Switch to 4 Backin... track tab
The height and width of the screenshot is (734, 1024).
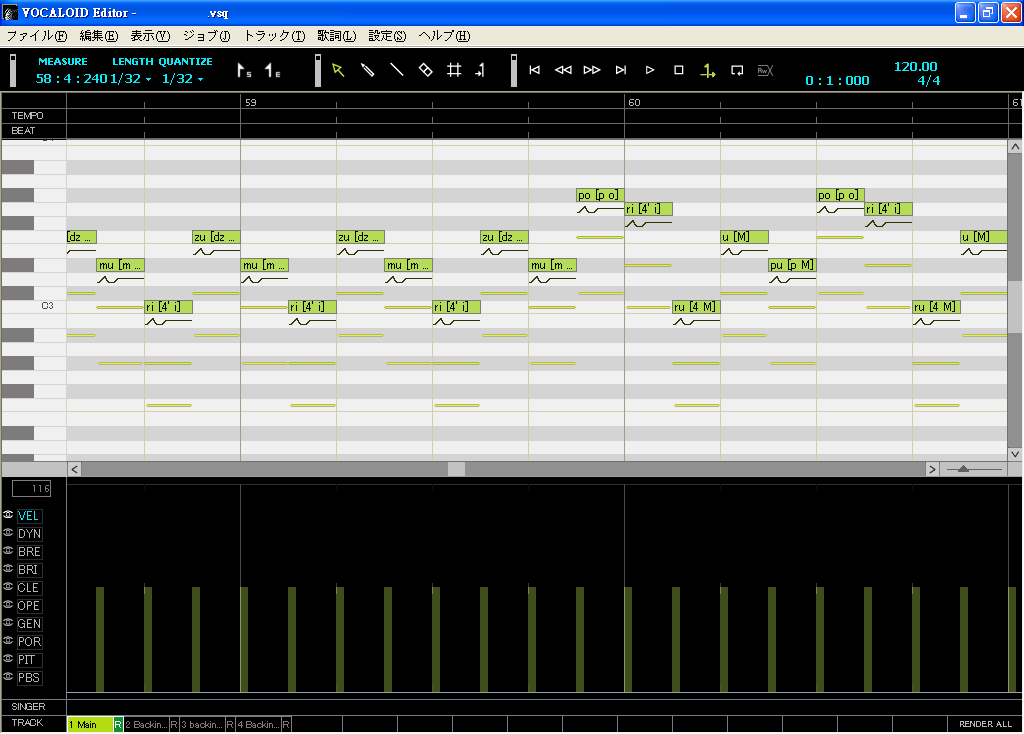click(x=259, y=724)
